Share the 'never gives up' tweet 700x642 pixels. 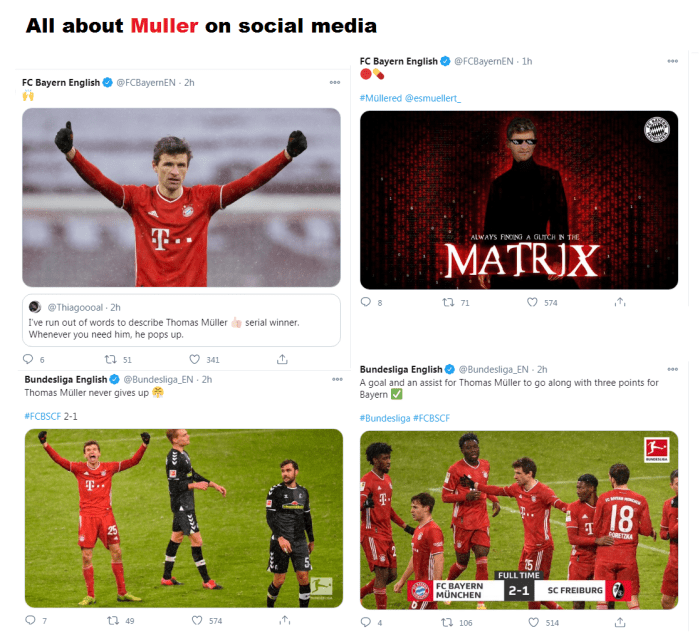click(285, 620)
